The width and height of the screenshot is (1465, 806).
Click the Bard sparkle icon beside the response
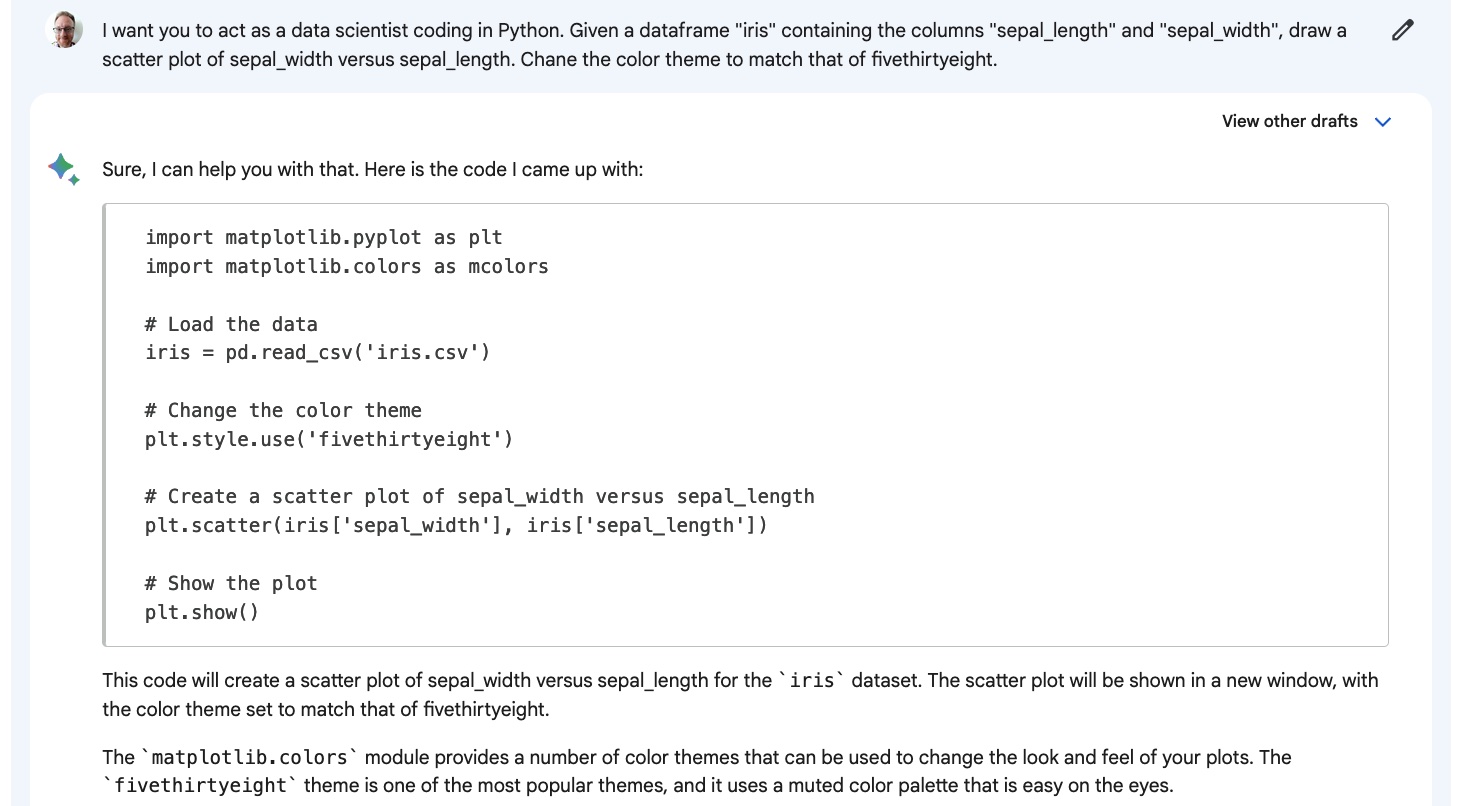(63, 169)
